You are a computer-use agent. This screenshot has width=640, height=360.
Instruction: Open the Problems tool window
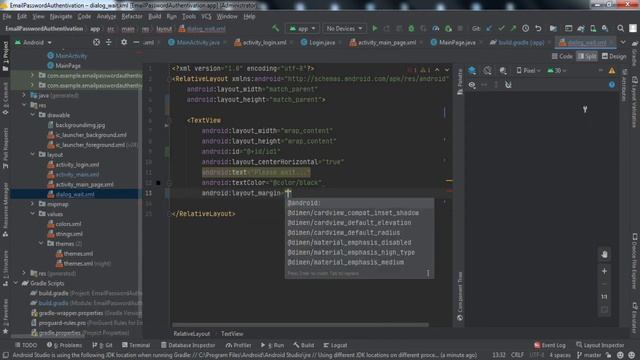[x=64, y=345]
